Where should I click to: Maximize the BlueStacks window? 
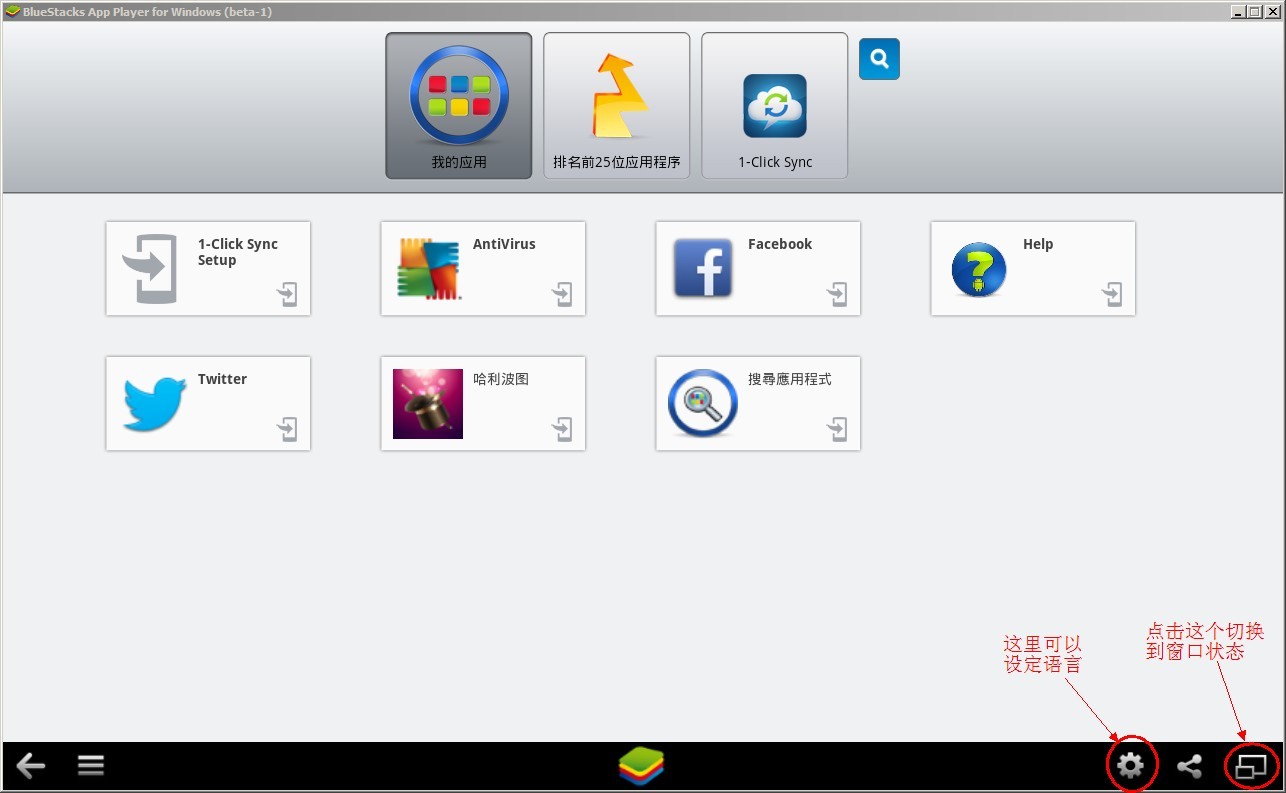1254,12
